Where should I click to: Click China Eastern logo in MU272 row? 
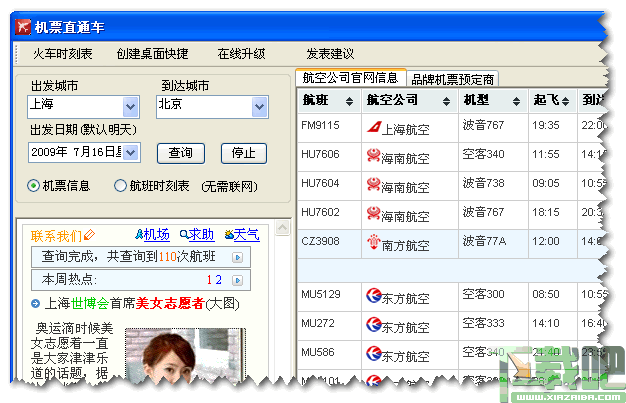click(x=374, y=324)
